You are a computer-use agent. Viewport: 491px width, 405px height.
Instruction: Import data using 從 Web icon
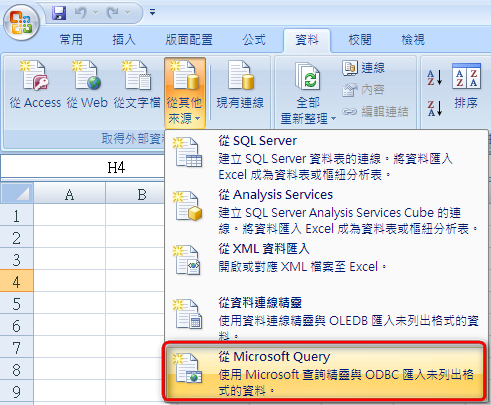pyautogui.click(x=87, y=85)
